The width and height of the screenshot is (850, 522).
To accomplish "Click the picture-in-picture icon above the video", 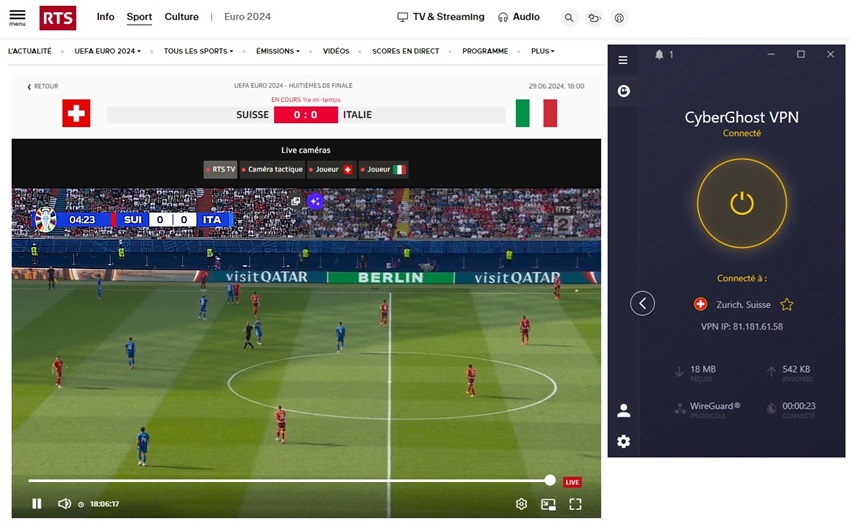I will pyautogui.click(x=295, y=201).
